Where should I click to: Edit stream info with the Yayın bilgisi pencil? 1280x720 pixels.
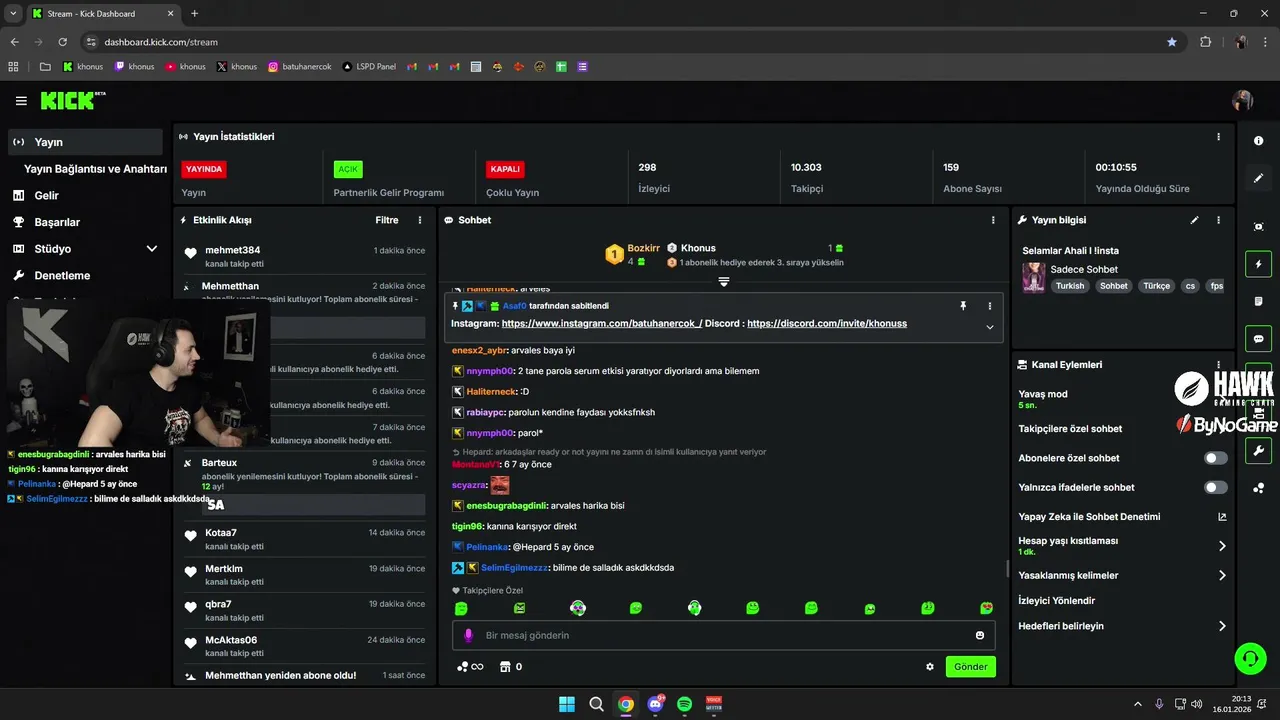point(1194,220)
